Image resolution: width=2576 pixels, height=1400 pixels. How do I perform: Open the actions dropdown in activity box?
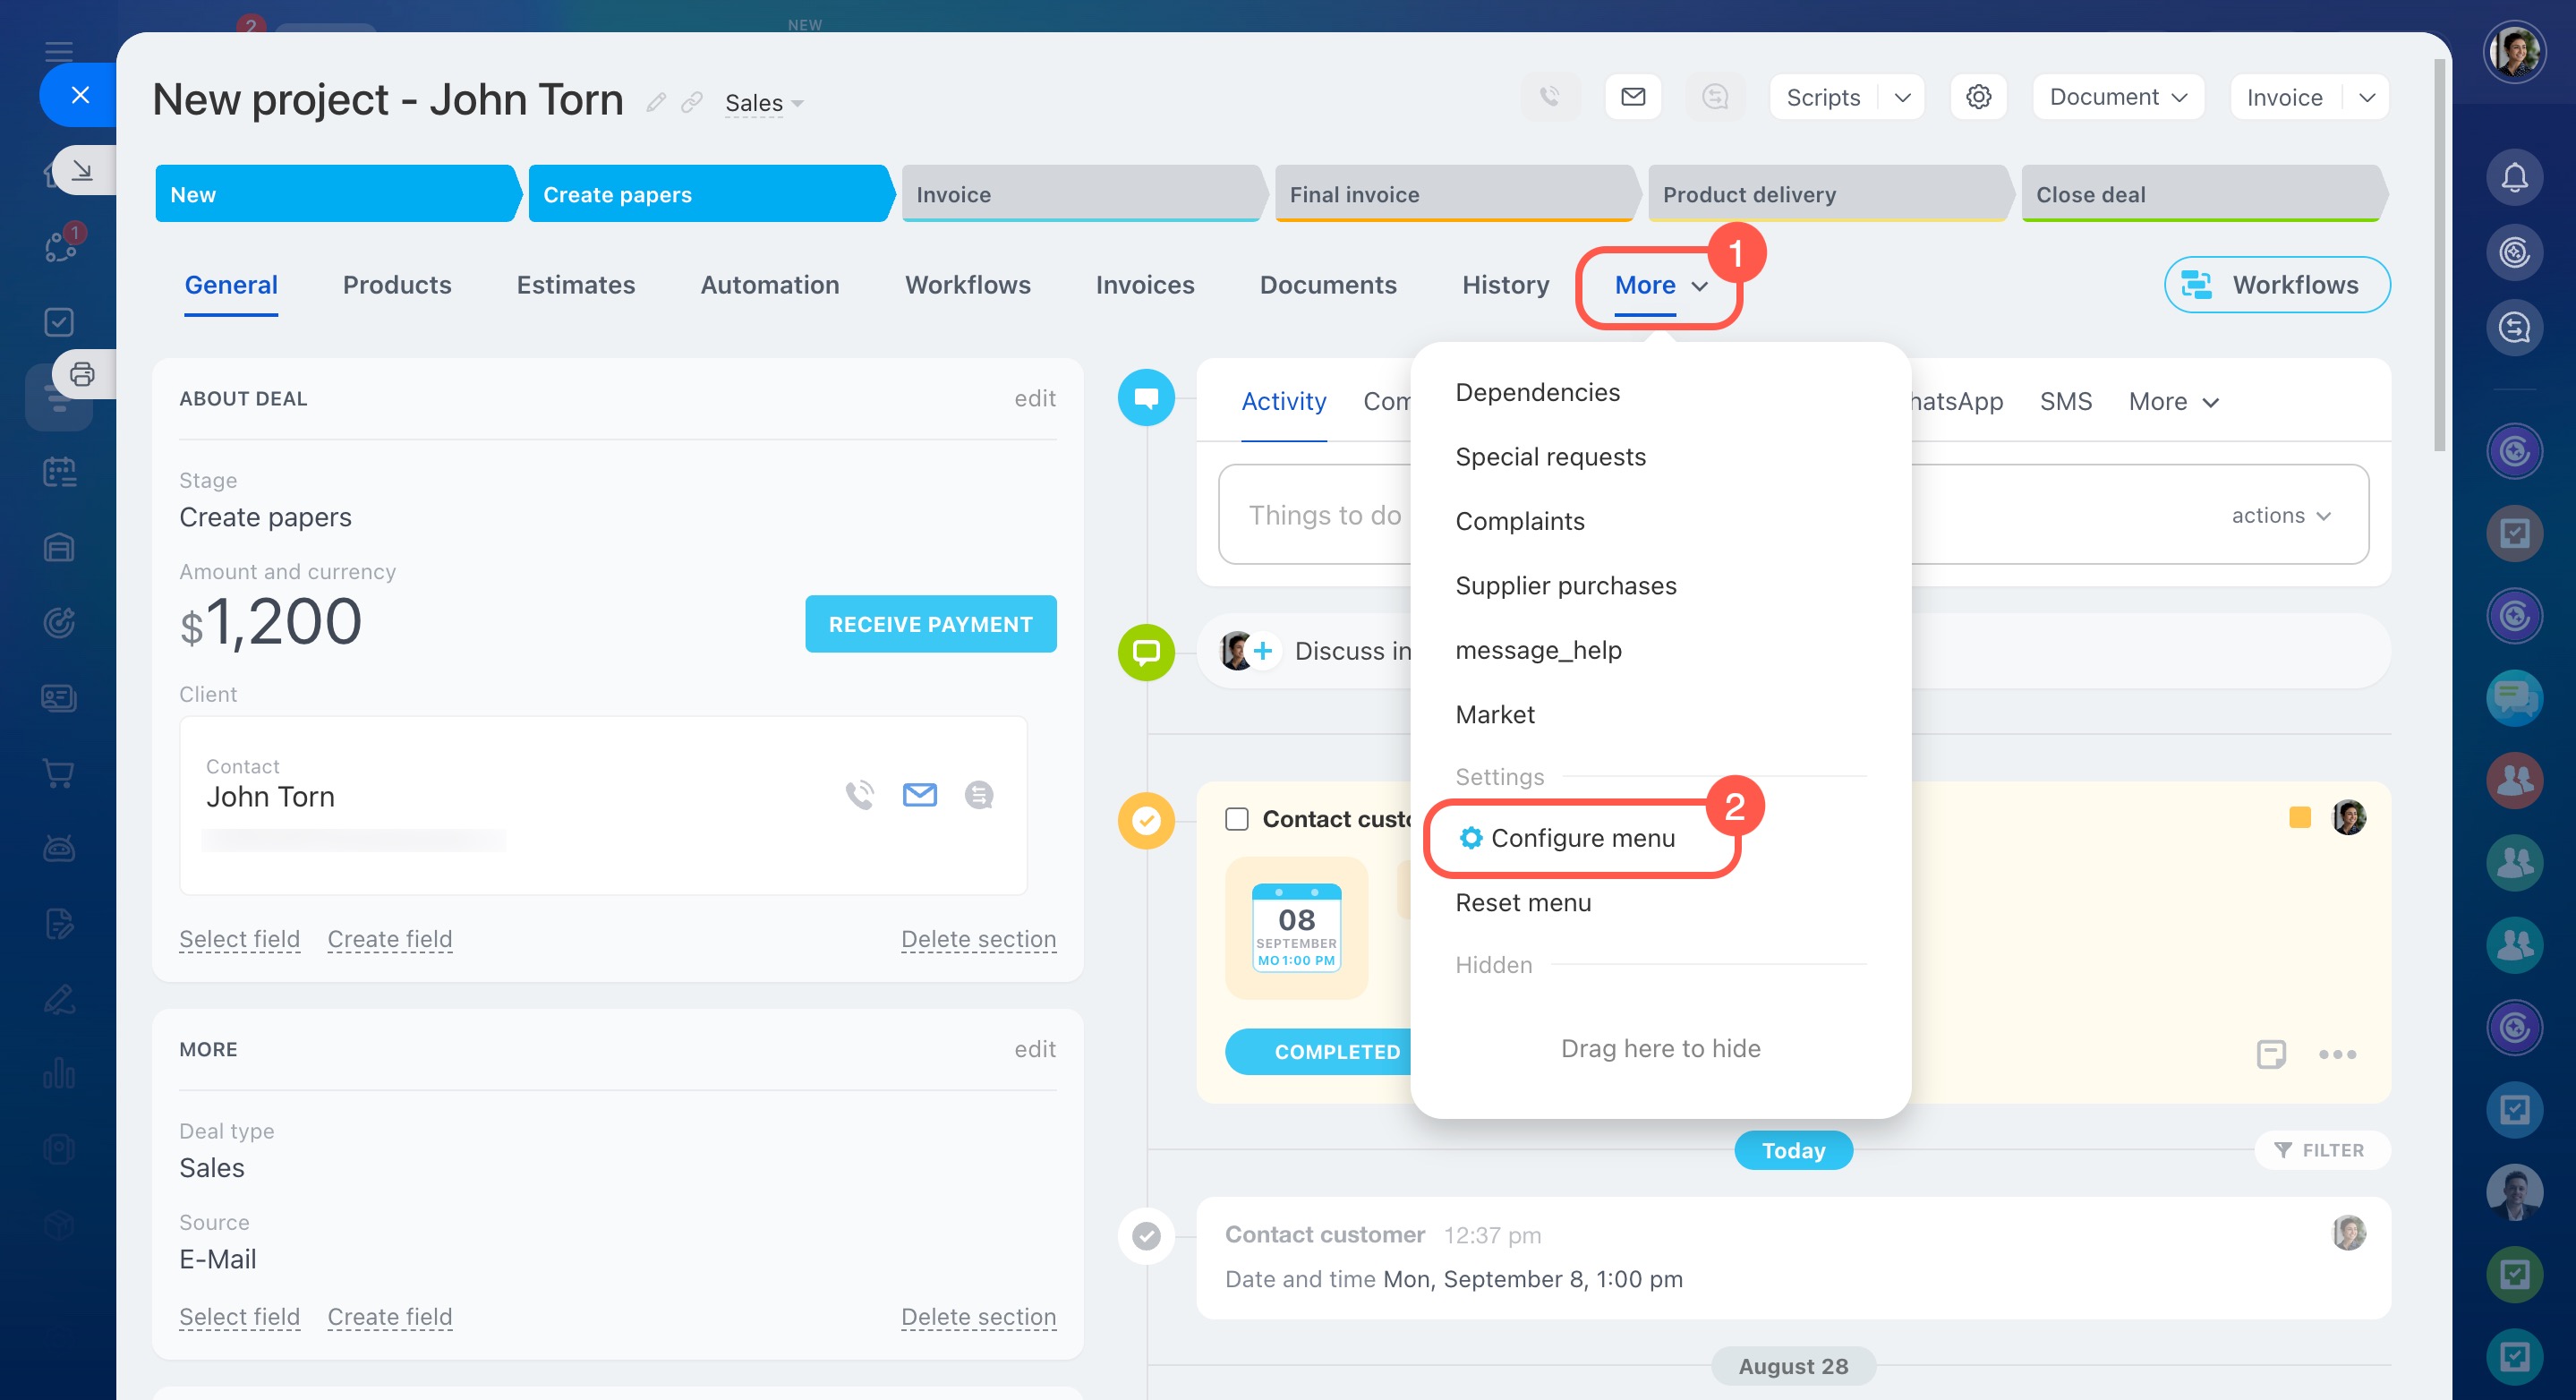(x=2280, y=515)
